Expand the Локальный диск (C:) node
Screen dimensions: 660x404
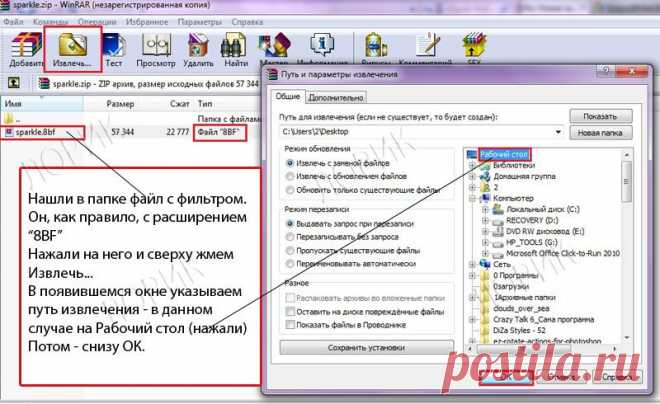[485, 209]
